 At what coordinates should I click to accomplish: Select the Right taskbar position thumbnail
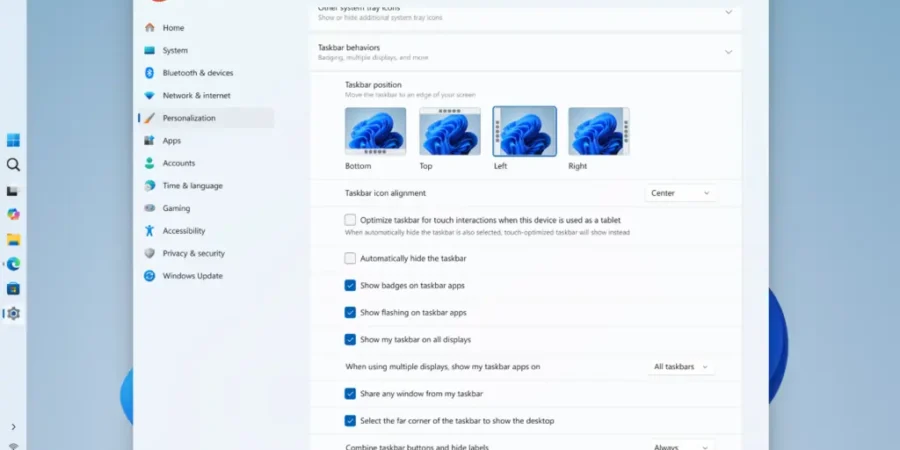[599, 131]
